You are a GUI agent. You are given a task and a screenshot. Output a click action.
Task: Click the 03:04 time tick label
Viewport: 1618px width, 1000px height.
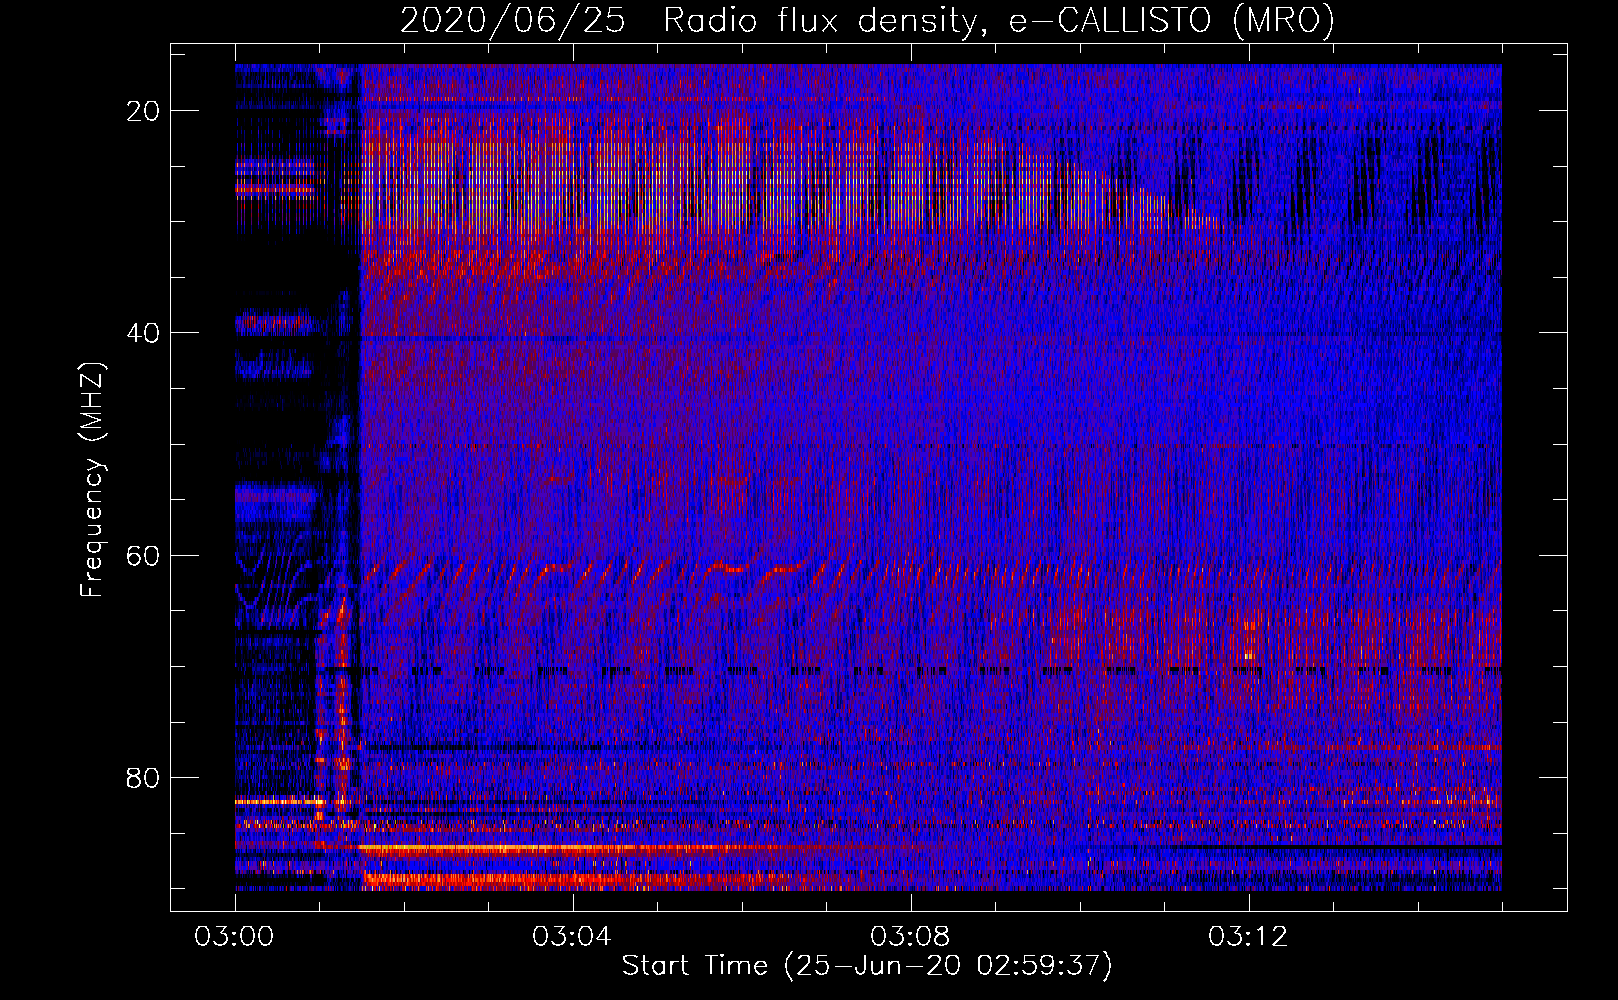[572, 937]
